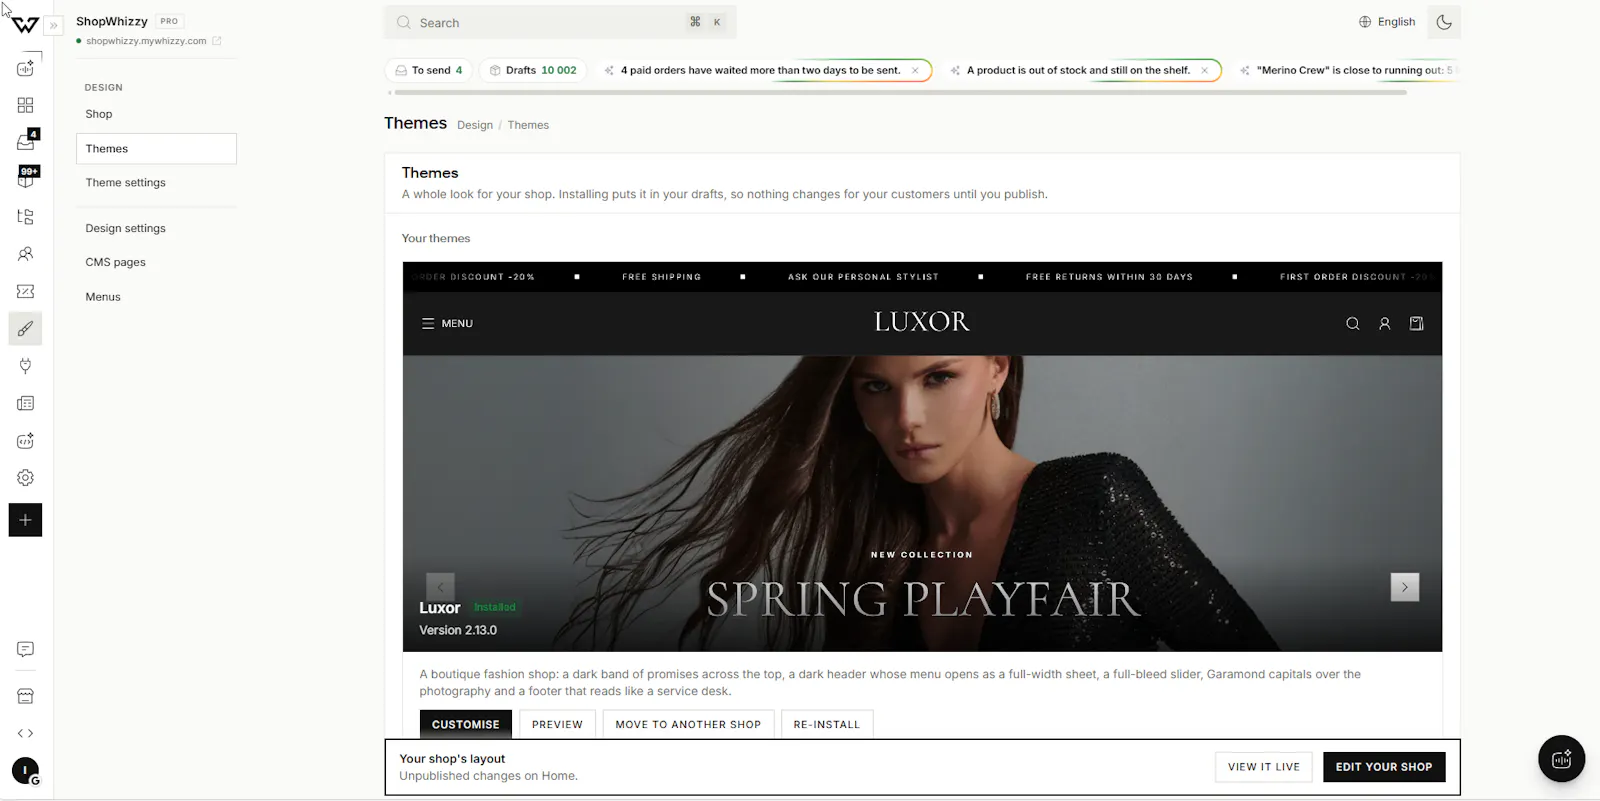This screenshot has height=801, width=1600.
Task: Click the To send 4 chip
Action: point(428,70)
